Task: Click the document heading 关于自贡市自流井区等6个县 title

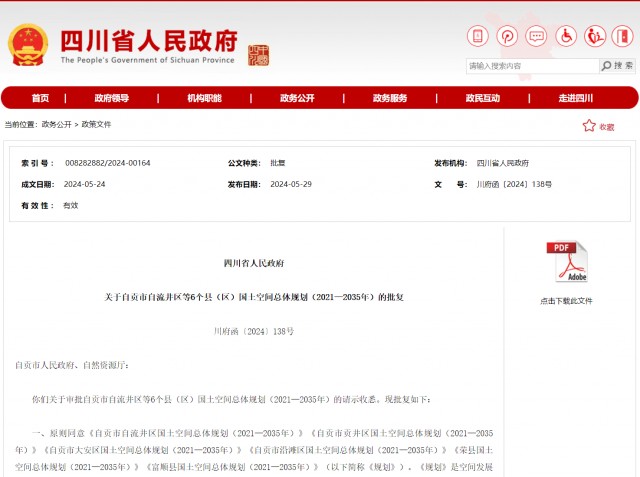Action: pyautogui.click(x=254, y=297)
